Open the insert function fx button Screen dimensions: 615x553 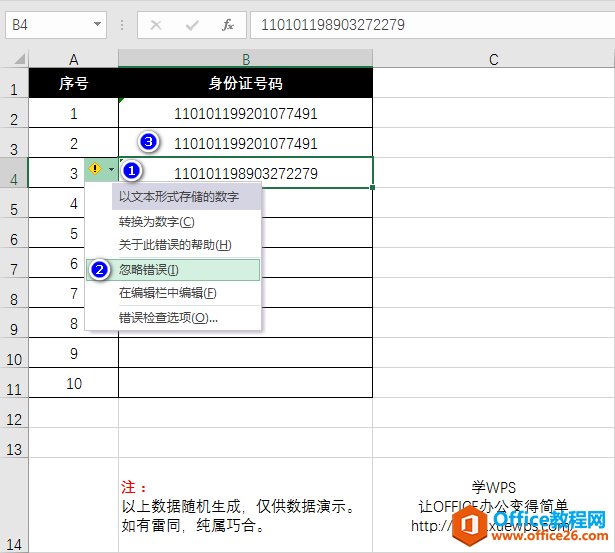pos(228,25)
